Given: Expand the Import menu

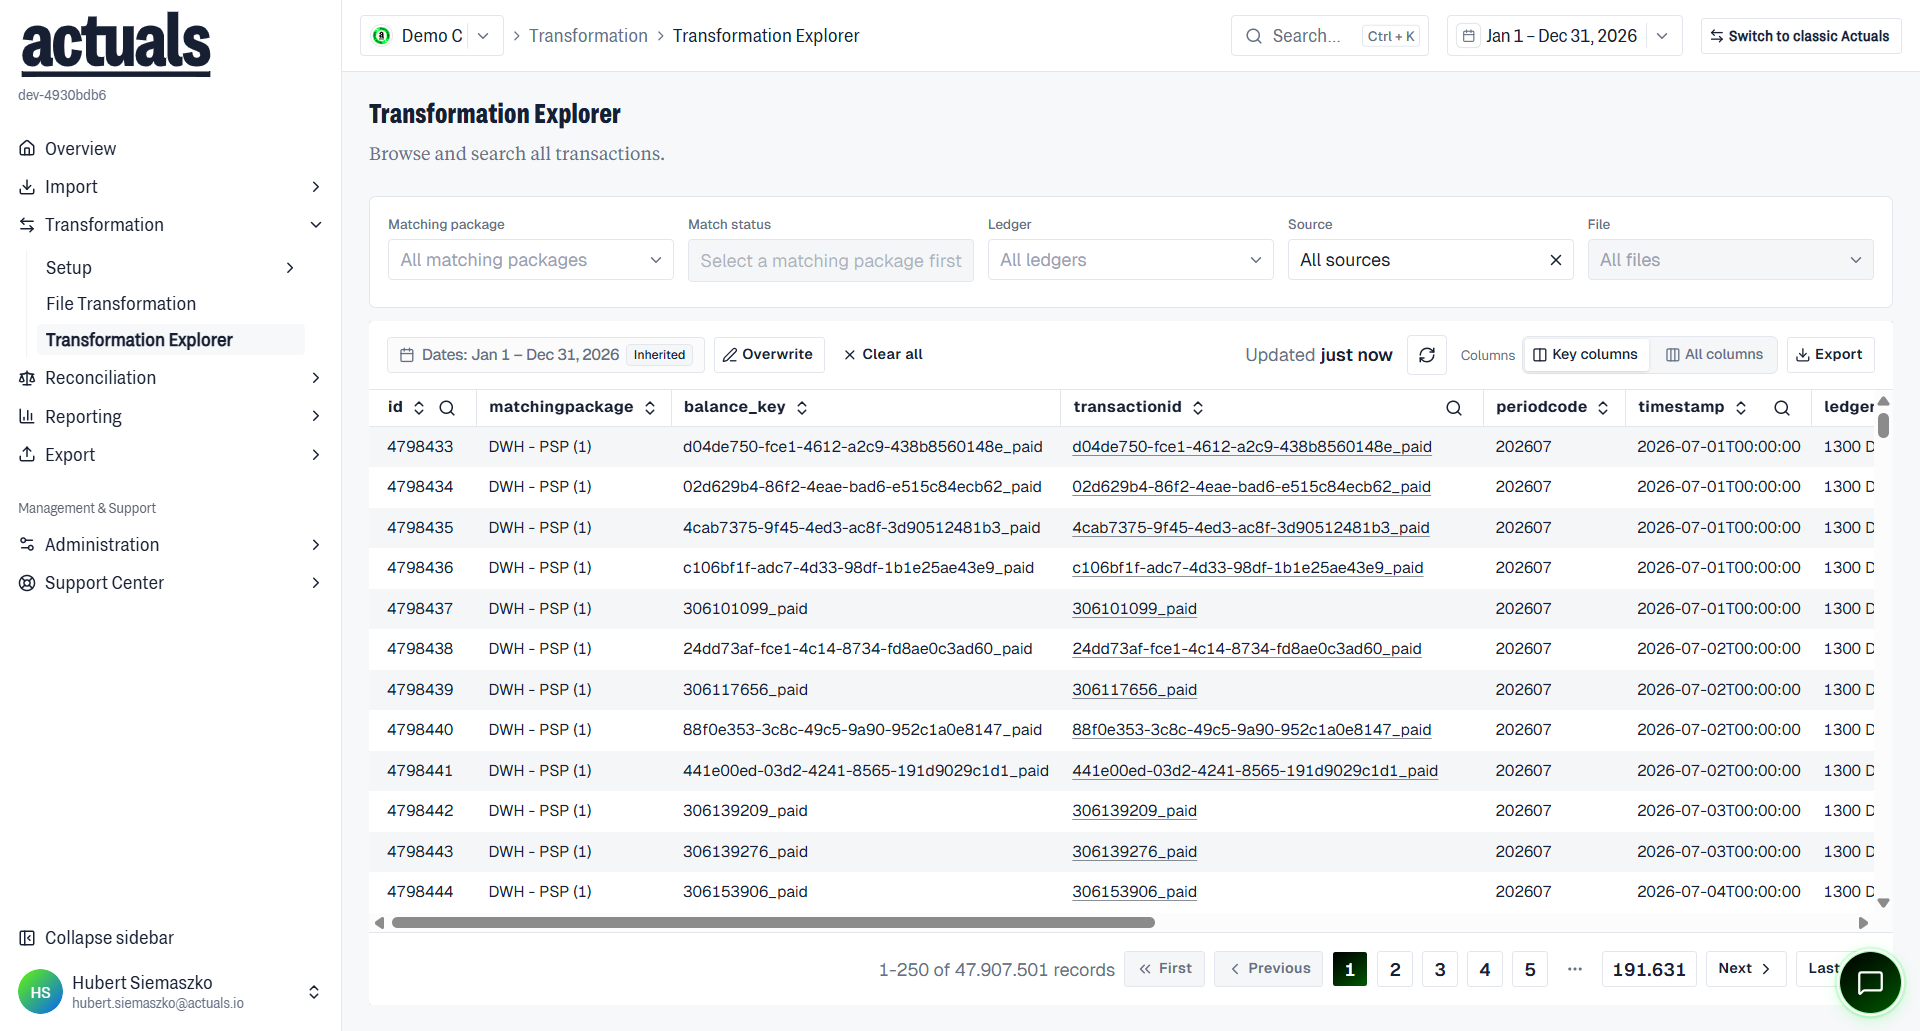Looking at the screenshot, I should 170,187.
